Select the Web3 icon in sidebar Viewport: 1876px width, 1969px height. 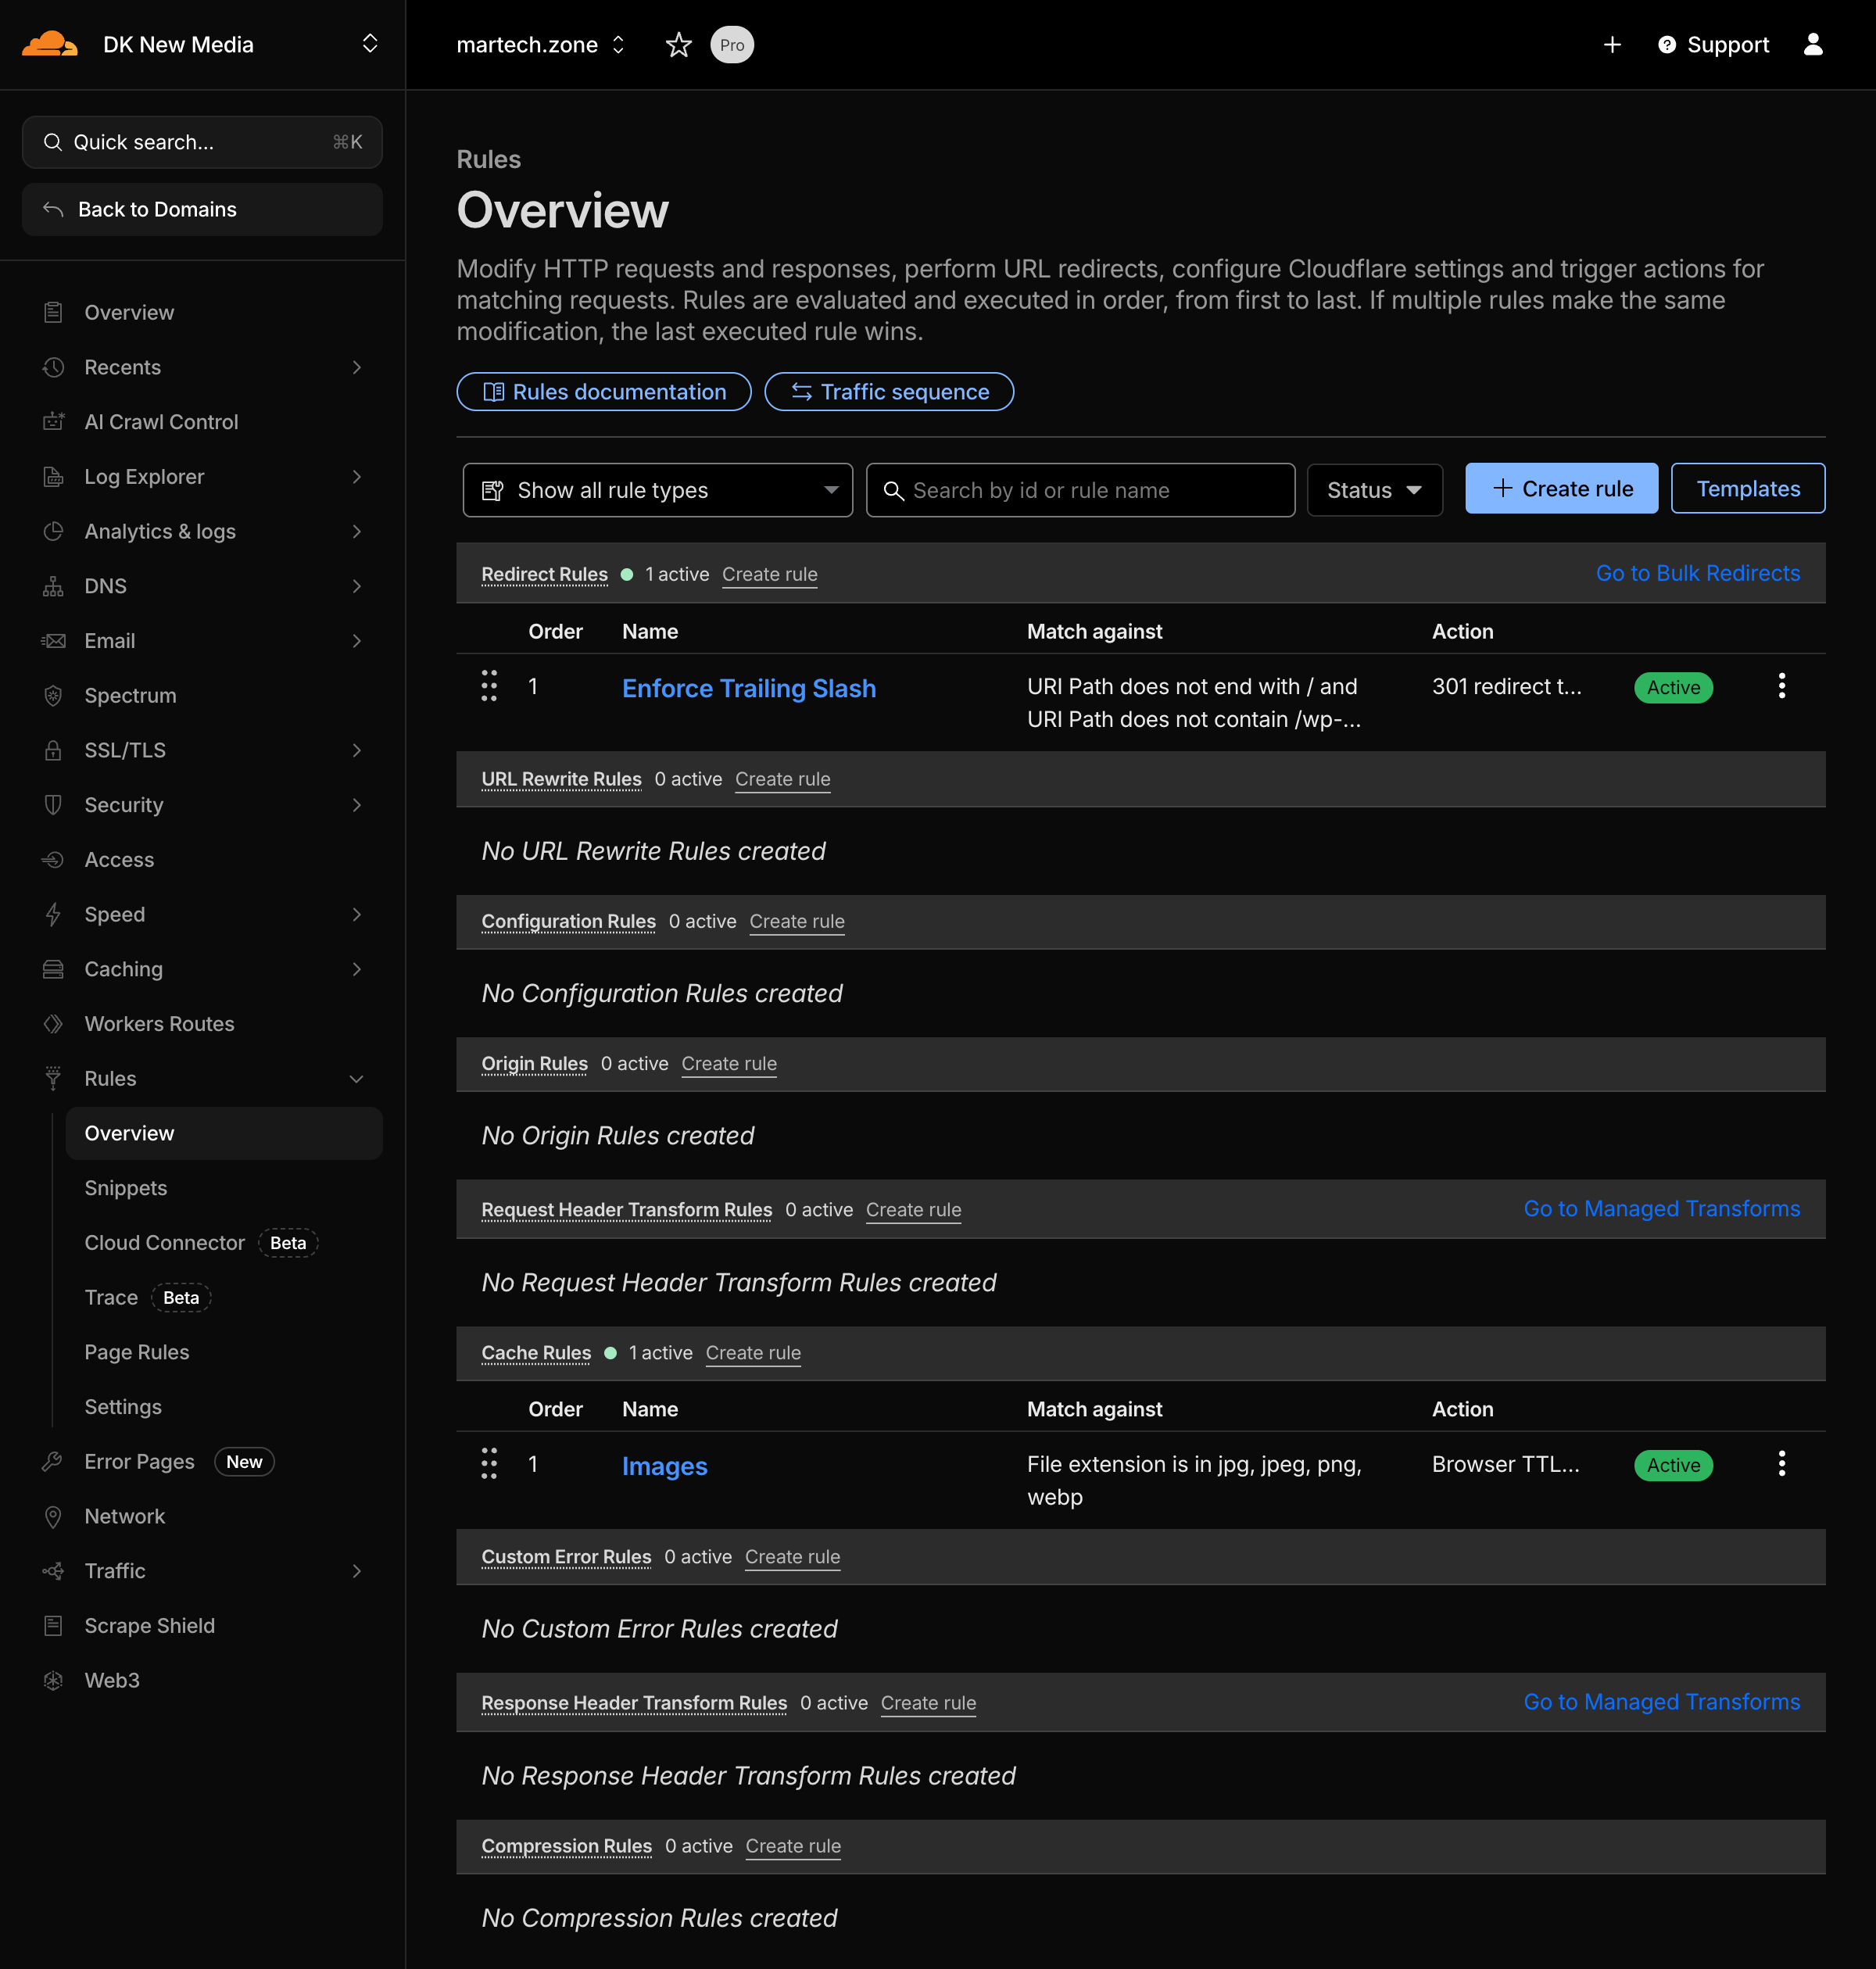(x=53, y=1681)
